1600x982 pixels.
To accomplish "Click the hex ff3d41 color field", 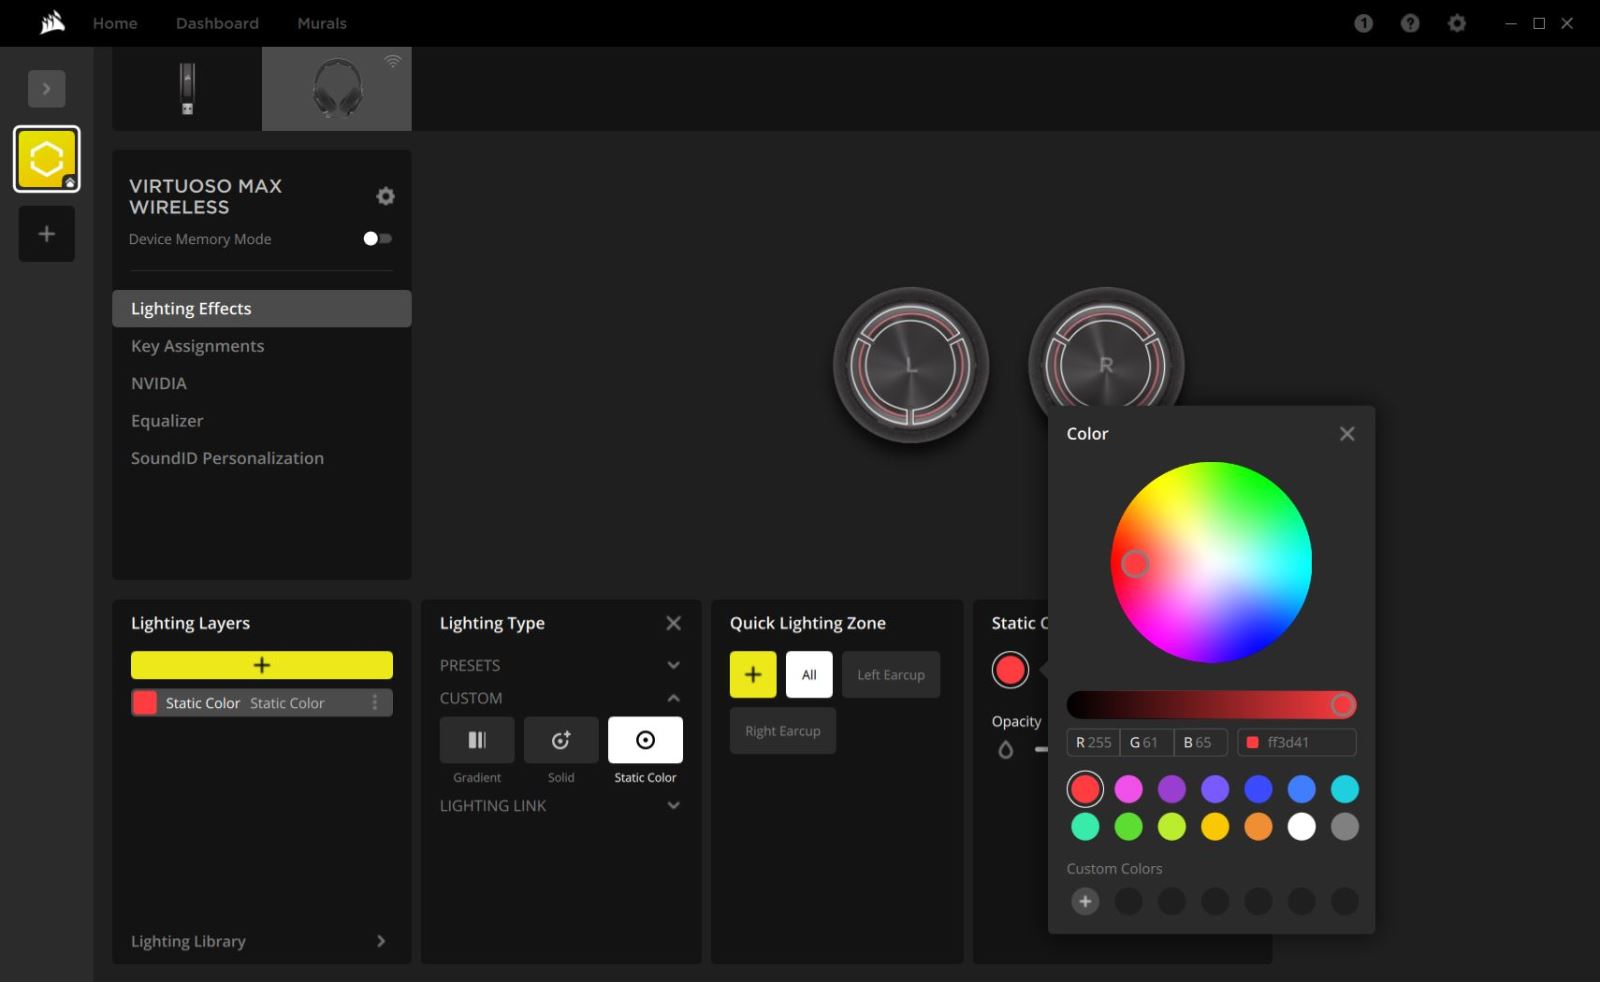I will point(1297,742).
